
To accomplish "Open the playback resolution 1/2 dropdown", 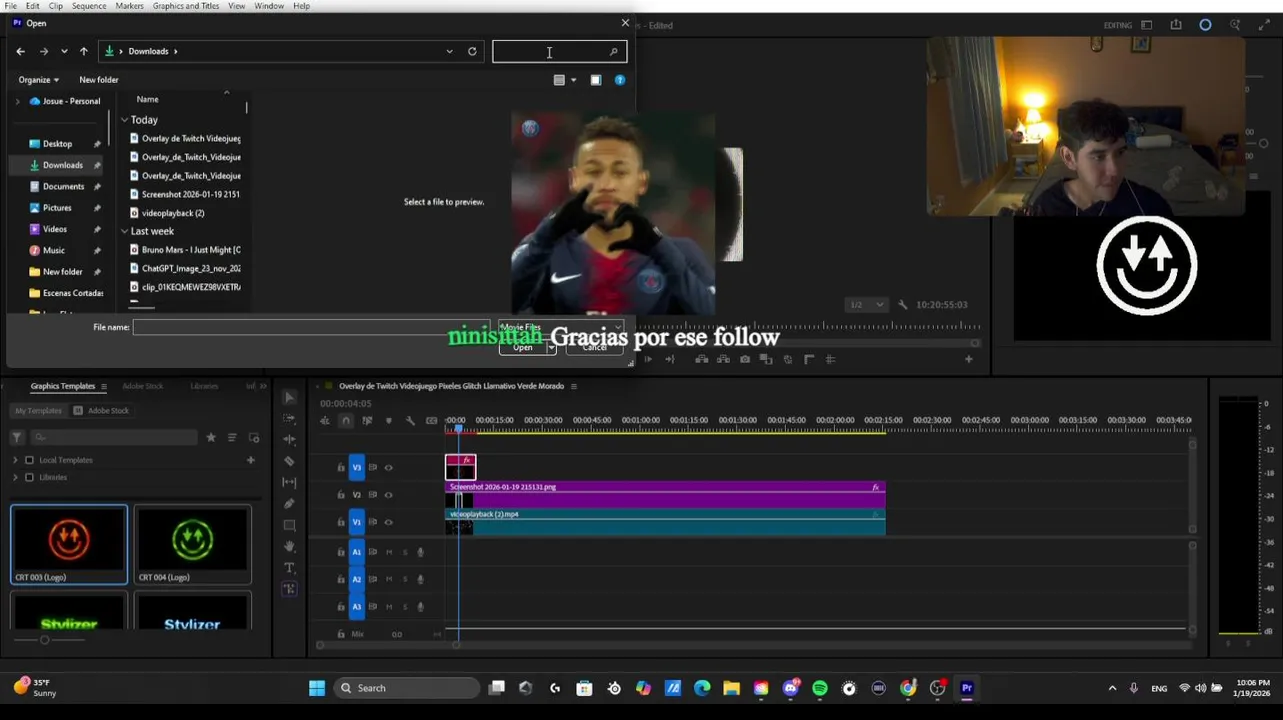I will click(867, 305).
